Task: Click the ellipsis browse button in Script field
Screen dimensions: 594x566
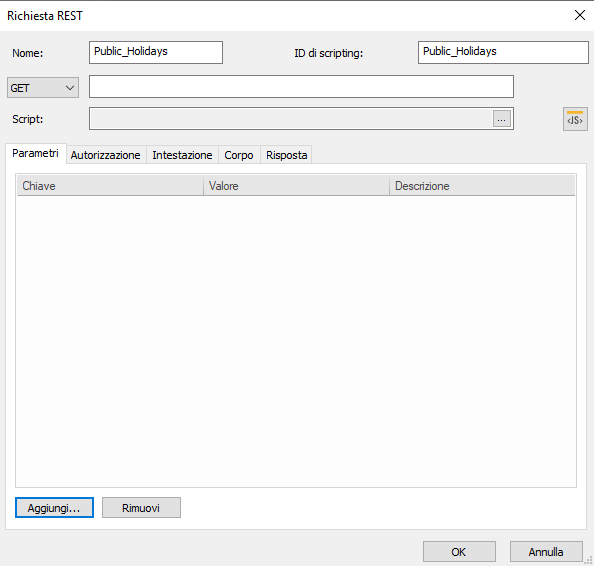Action: coord(502,119)
